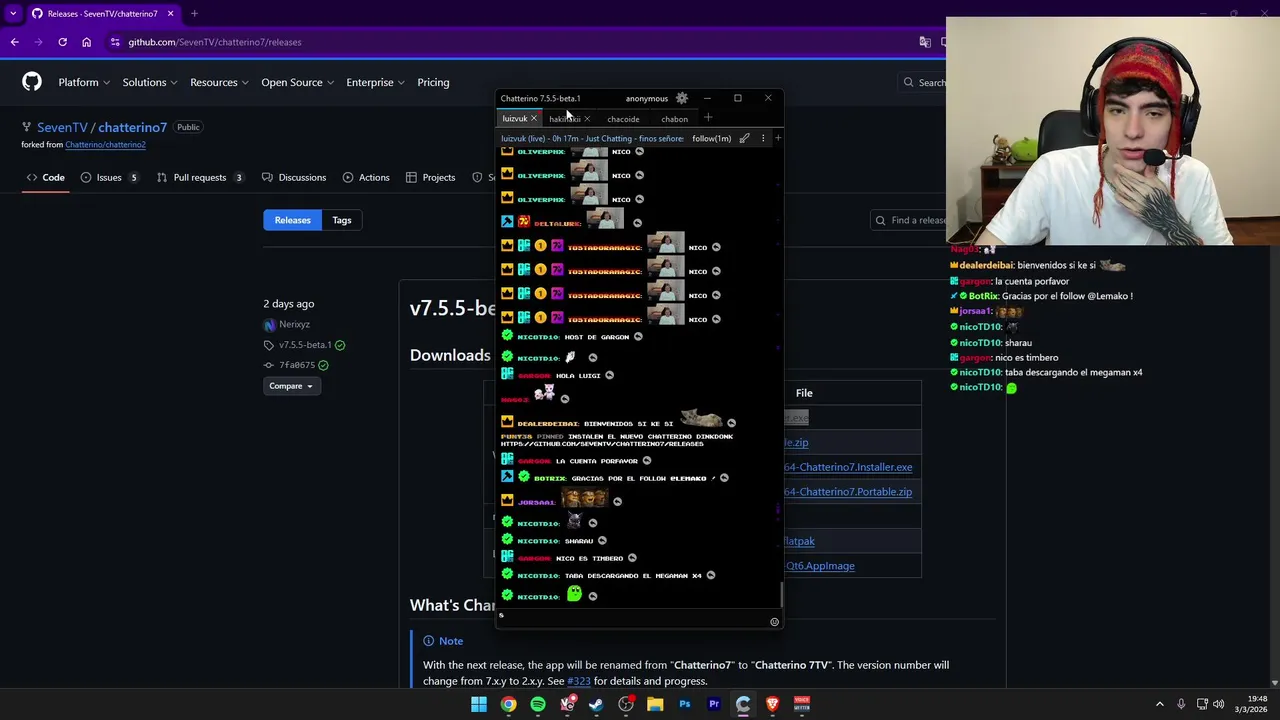Open issue #323 link in note
Screen dimensions: 1280x720
(579, 681)
